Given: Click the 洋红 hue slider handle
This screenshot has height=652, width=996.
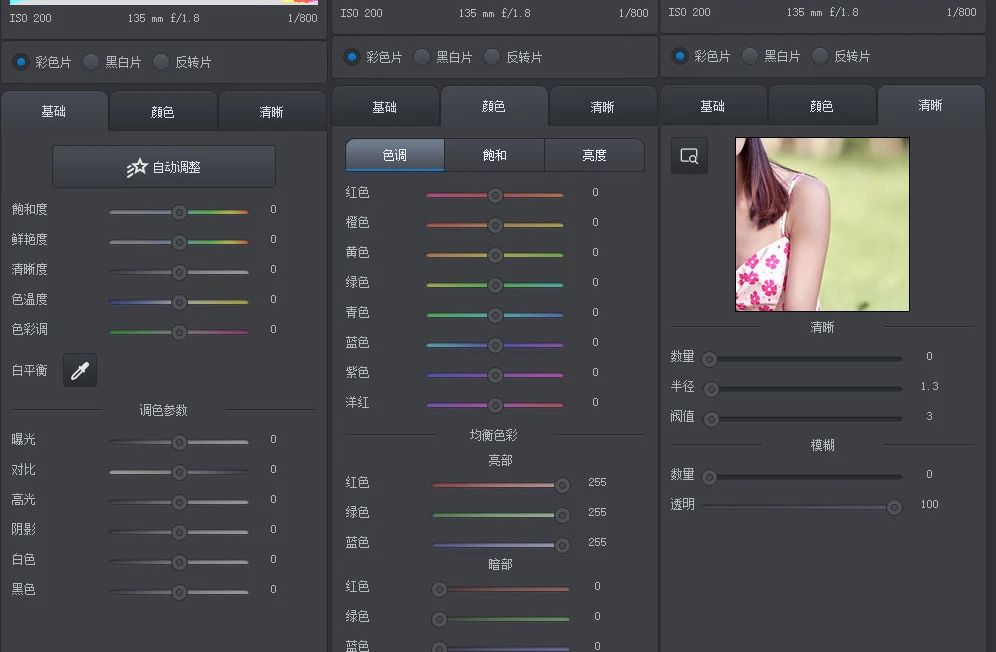Looking at the screenshot, I should tap(495, 405).
